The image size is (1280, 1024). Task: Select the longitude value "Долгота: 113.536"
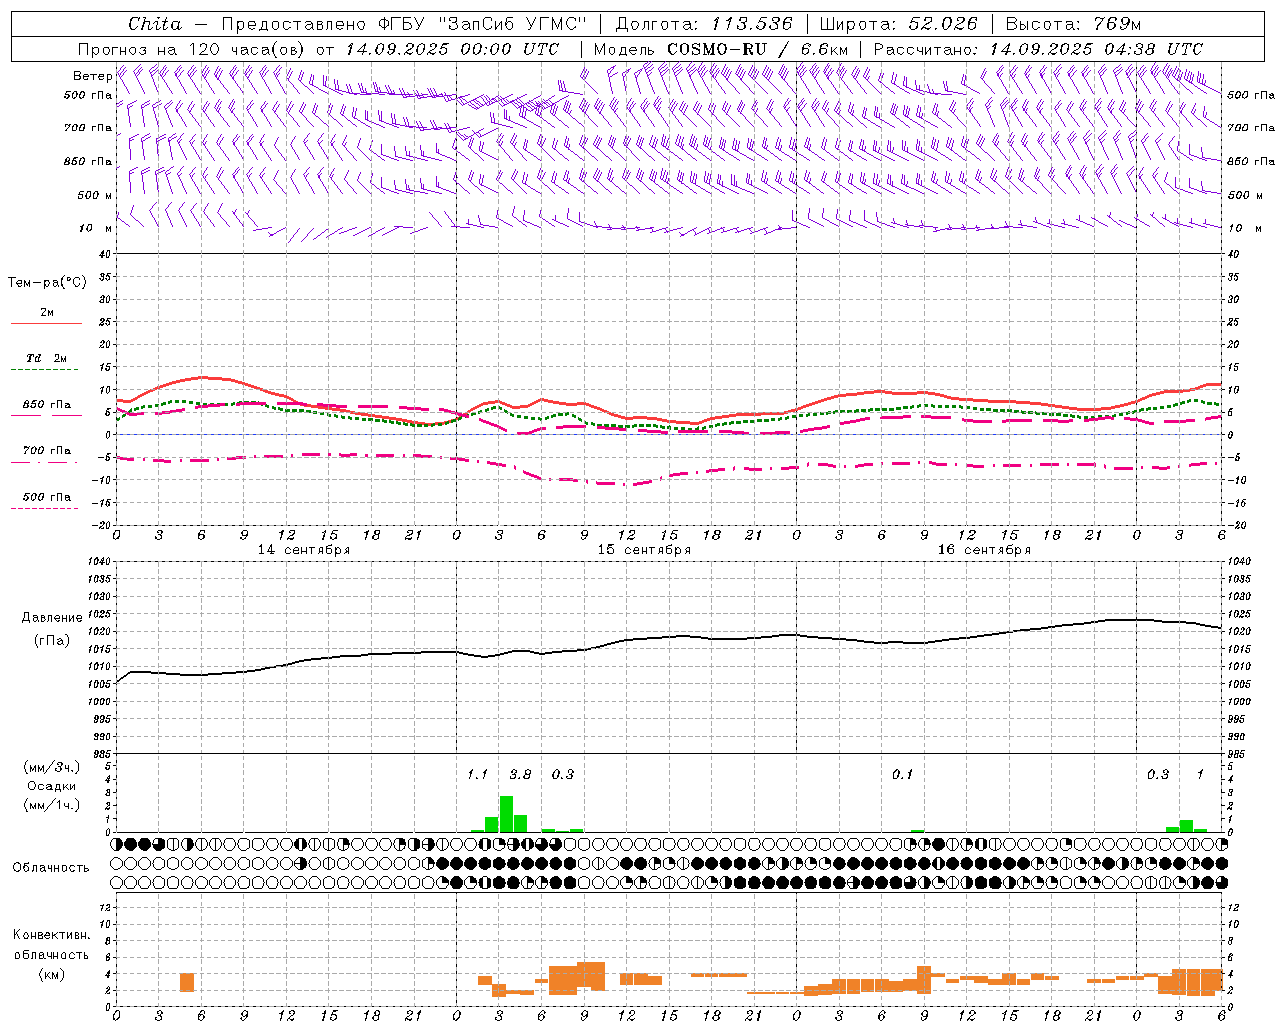coord(703,24)
